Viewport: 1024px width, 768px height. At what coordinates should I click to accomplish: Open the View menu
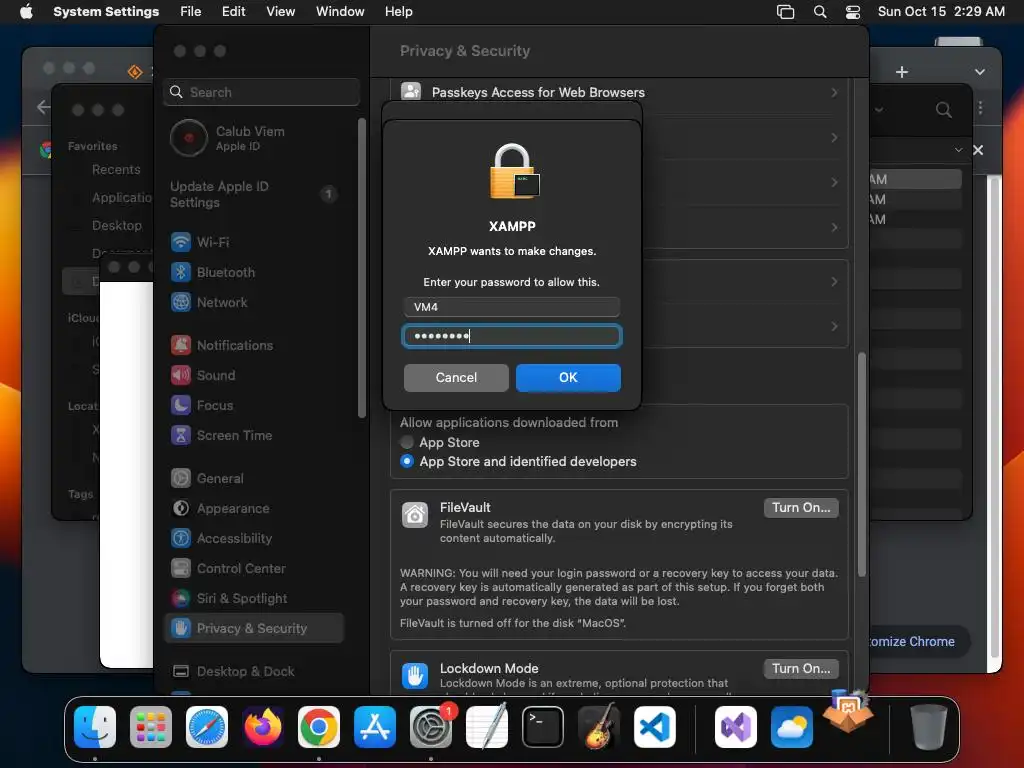(280, 11)
